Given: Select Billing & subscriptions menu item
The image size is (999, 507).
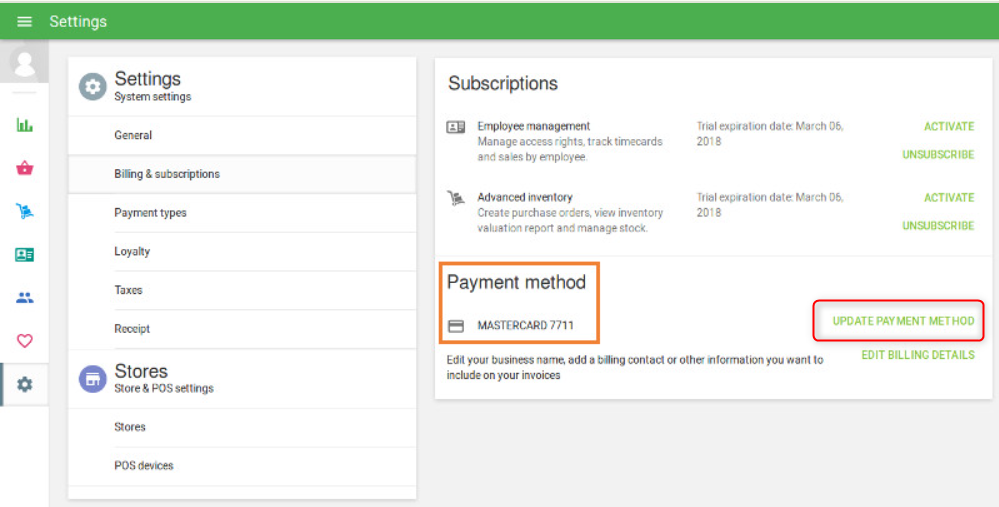Looking at the screenshot, I should tap(167, 174).
